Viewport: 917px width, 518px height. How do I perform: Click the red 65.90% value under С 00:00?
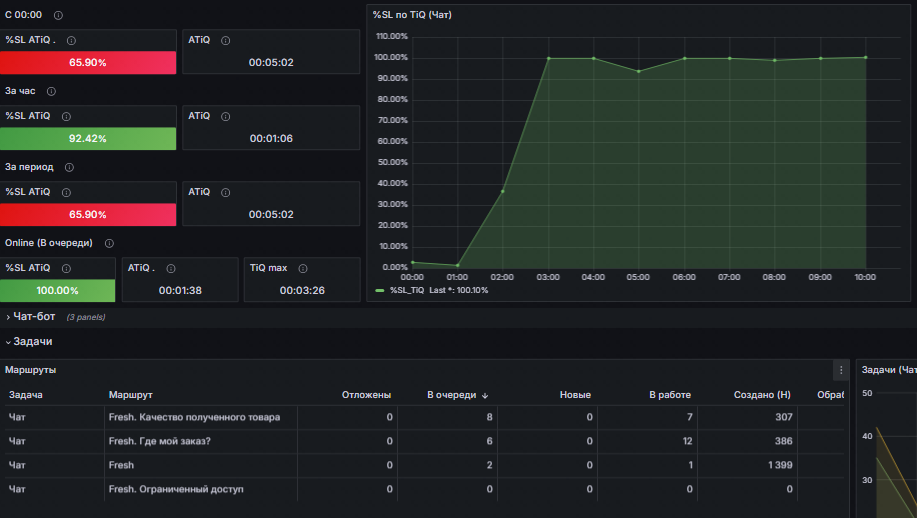click(88, 63)
